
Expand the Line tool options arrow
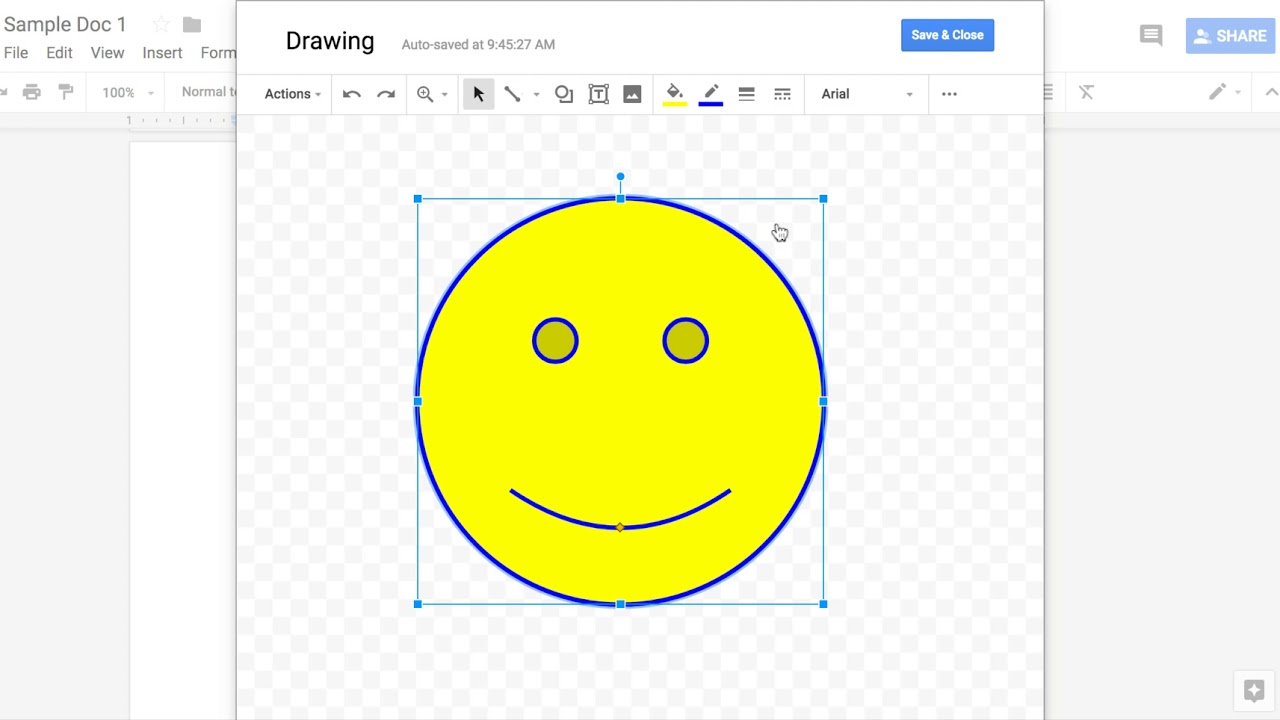pos(536,93)
